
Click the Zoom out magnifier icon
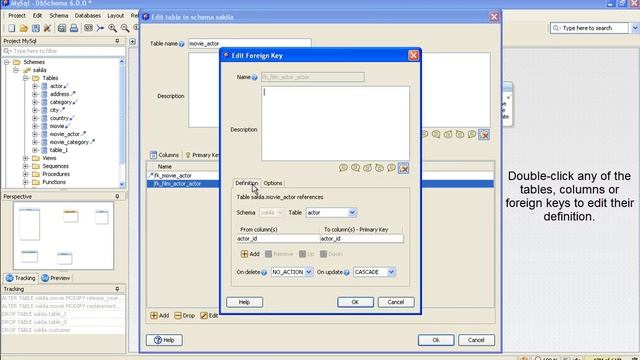125,28
